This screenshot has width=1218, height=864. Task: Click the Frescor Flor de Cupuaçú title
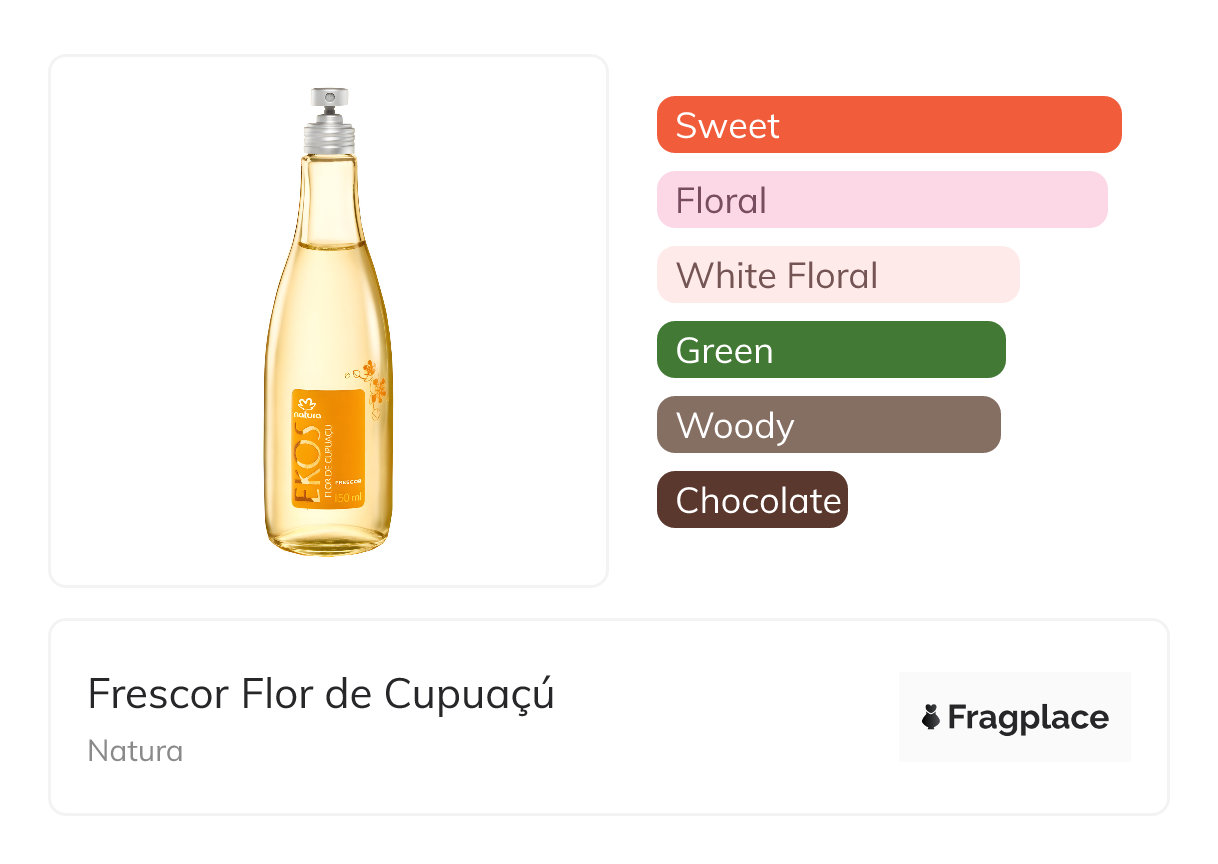(x=321, y=693)
